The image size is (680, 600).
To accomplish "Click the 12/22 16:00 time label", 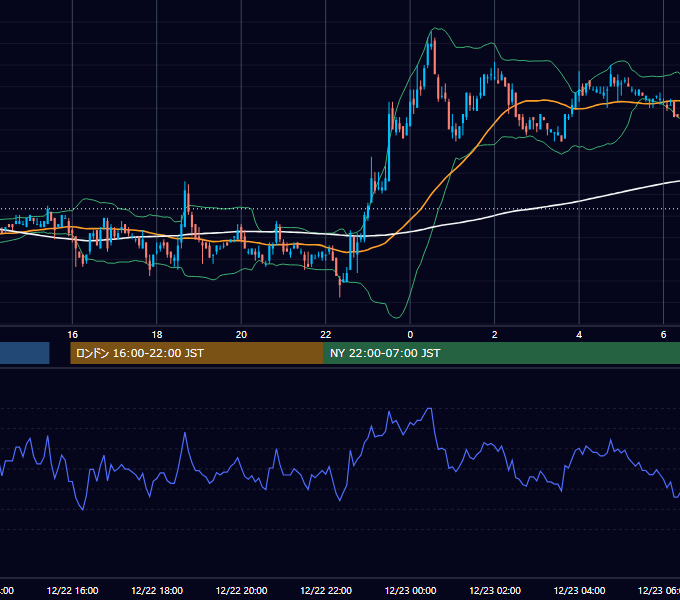I will [x=72, y=590].
